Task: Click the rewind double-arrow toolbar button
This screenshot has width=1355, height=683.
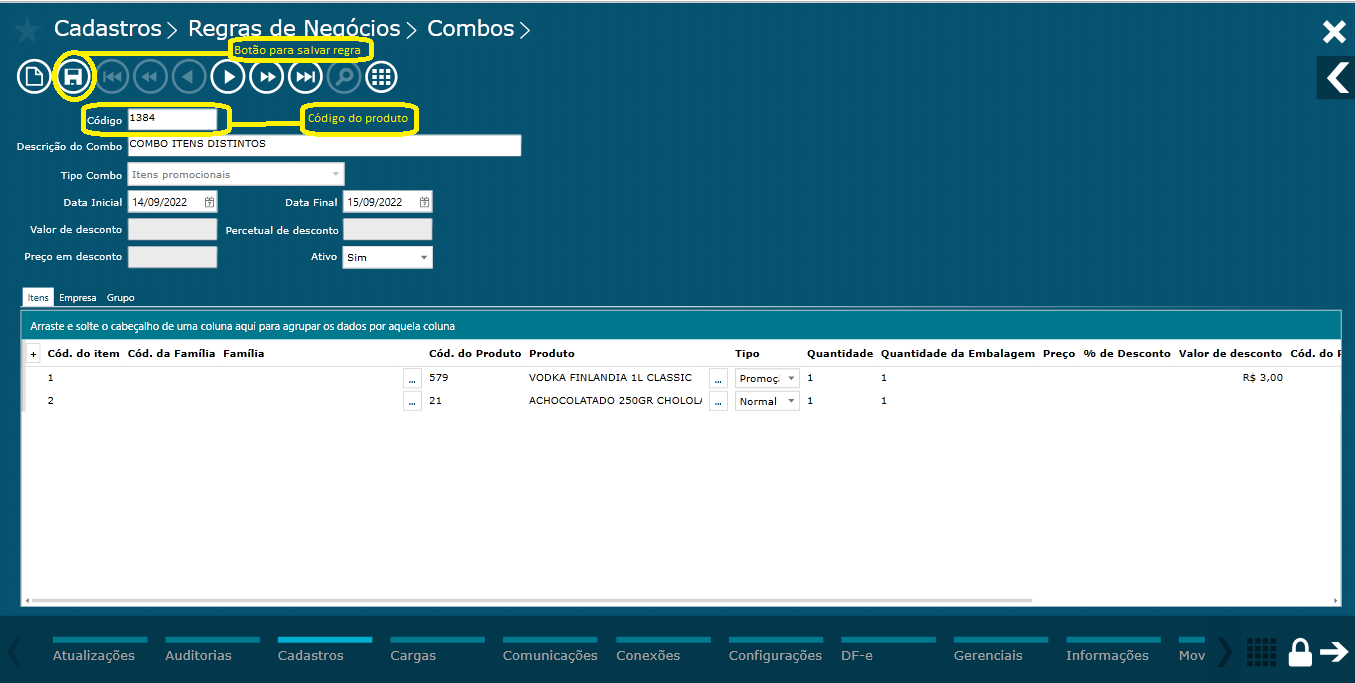Action: click(x=151, y=77)
